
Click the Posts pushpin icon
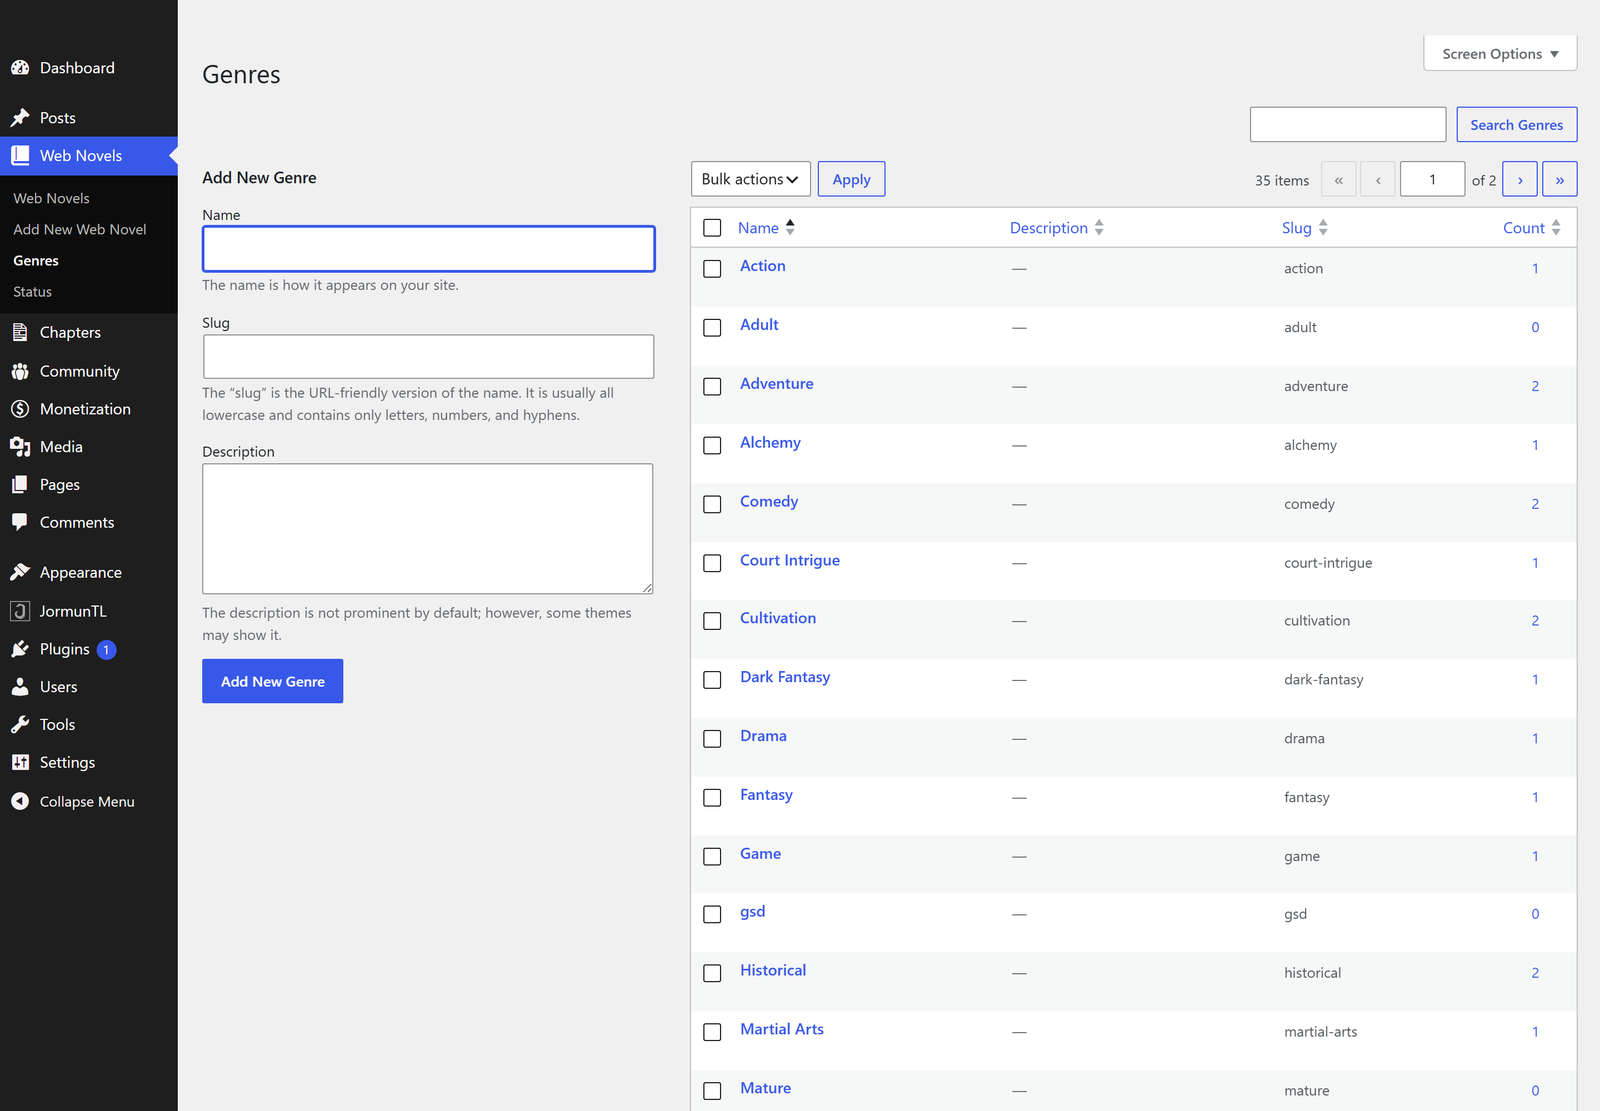(x=20, y=118)
